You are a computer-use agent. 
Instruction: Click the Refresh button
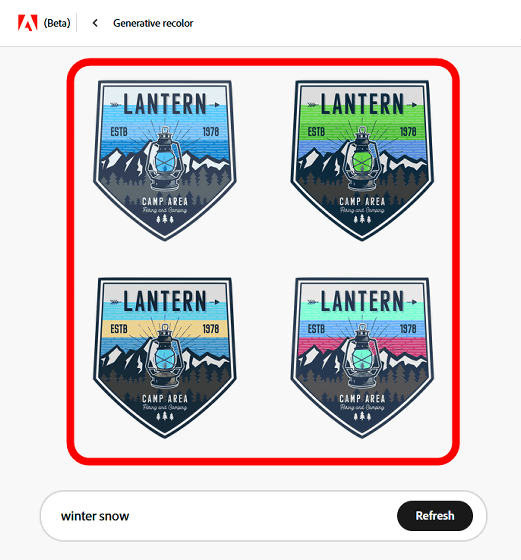pos(435,516)
